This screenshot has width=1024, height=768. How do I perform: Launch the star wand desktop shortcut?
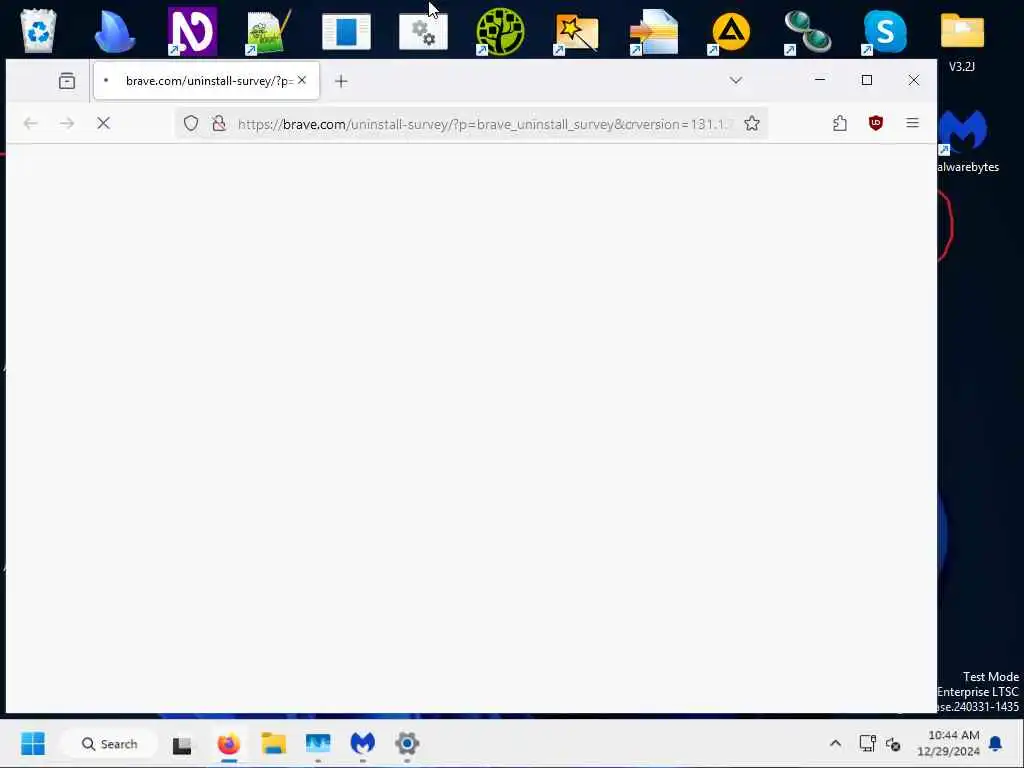coord(577,31)
